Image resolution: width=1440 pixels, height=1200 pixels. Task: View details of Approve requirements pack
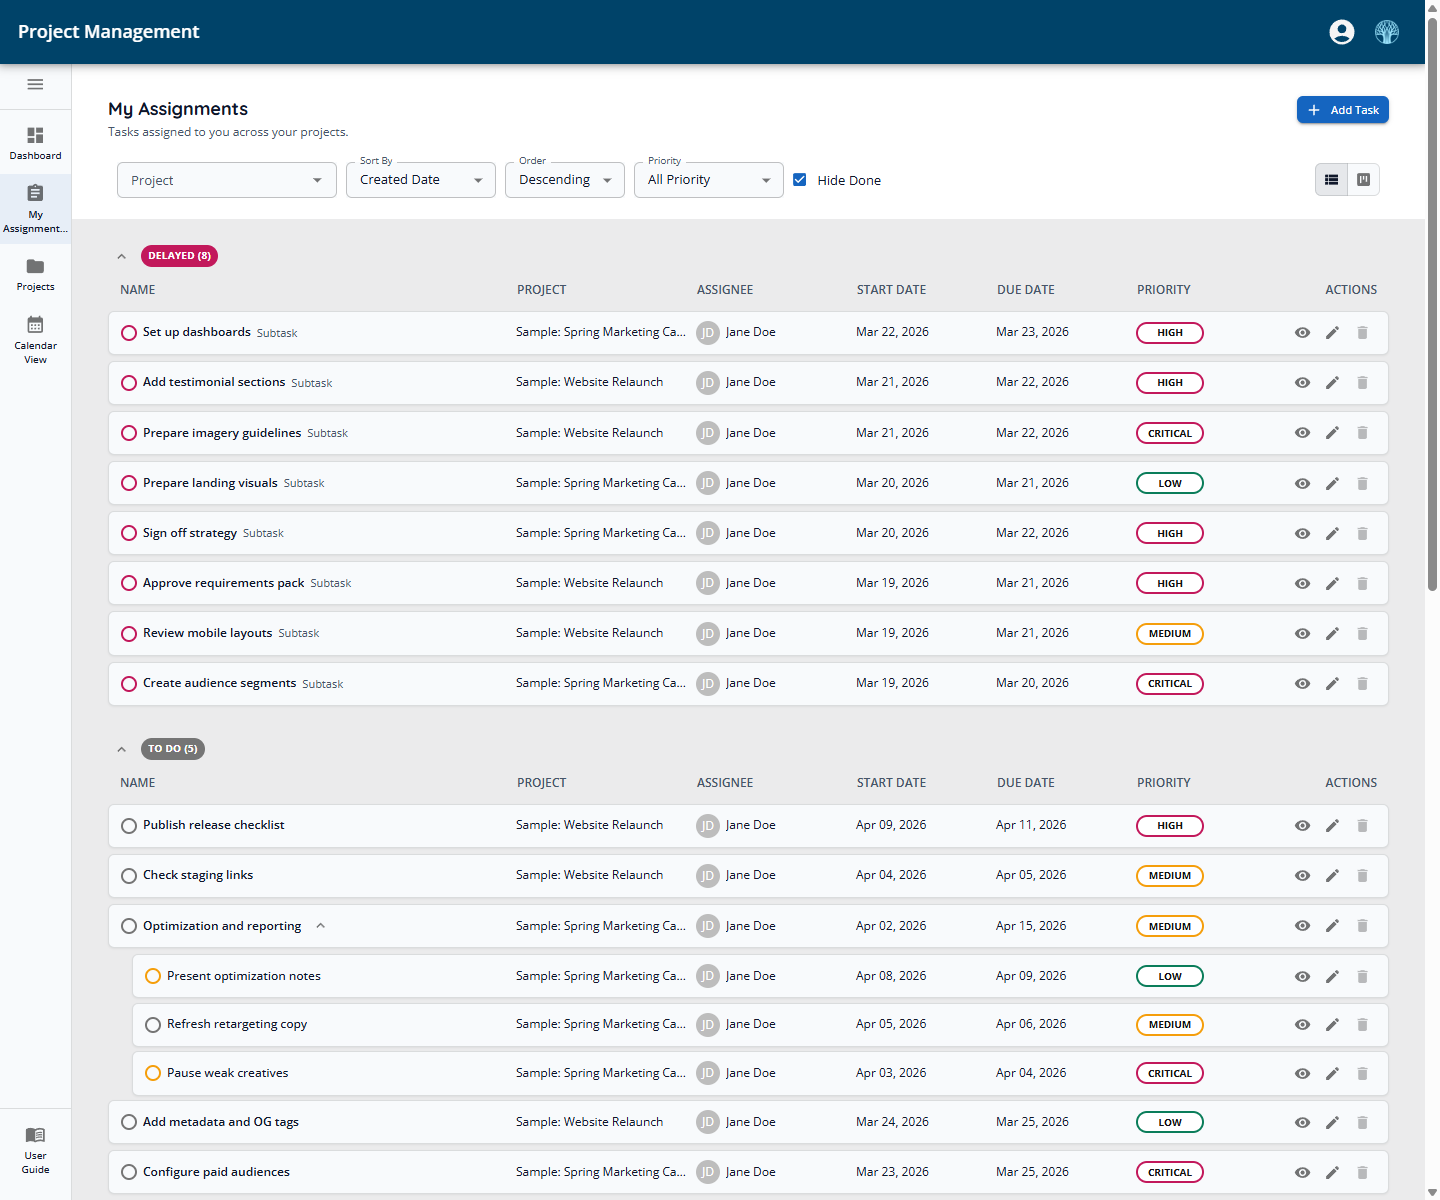pos(1302,584)
